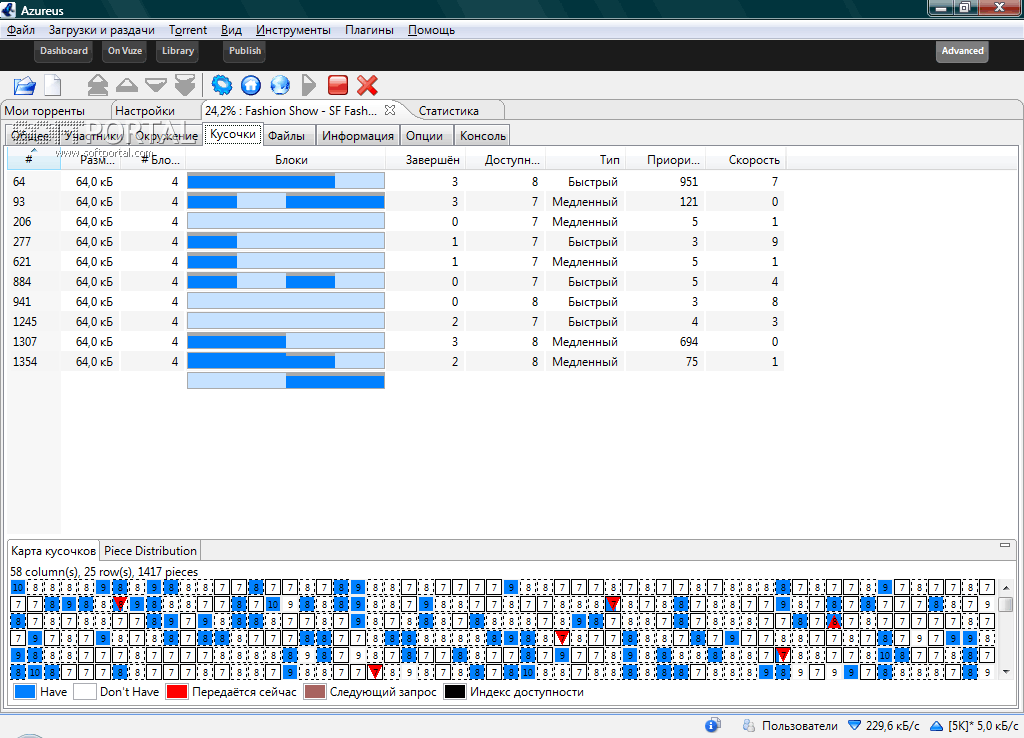Click the Следующий запрос color swatch
The width and height of the screenshot is (1024, 738).
(x=315, y=692)
